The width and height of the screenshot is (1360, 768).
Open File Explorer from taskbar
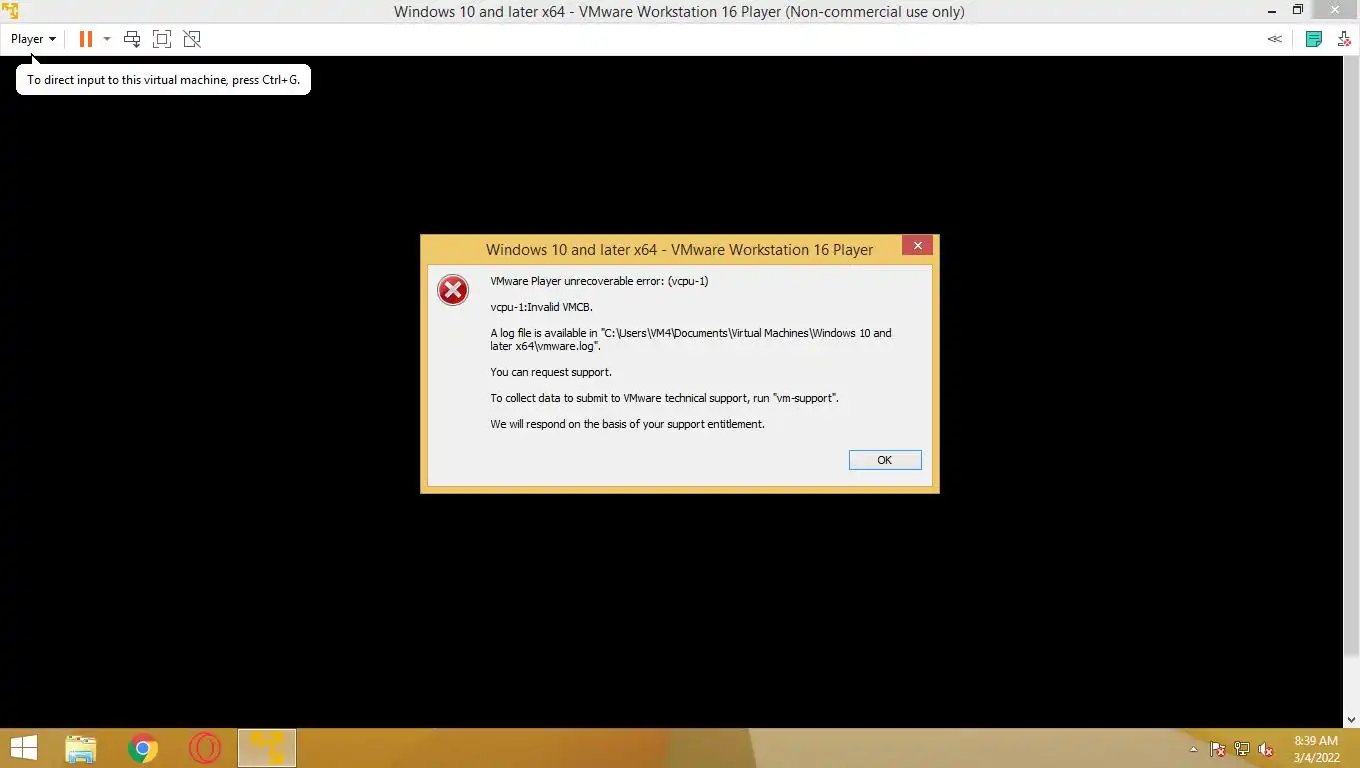[x=81, y=748]
